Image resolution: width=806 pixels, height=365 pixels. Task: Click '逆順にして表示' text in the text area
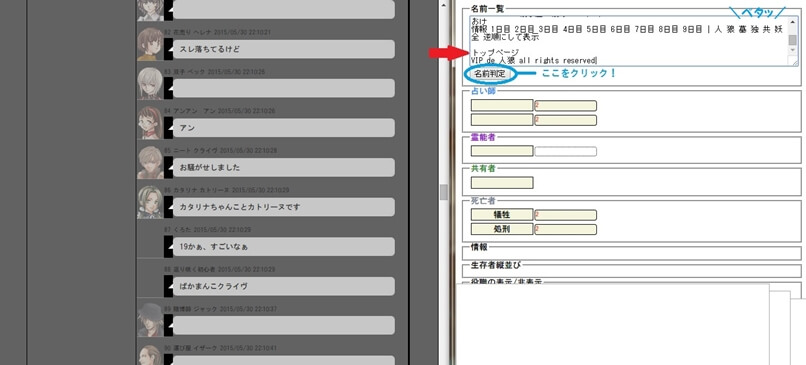coord(510,37)
